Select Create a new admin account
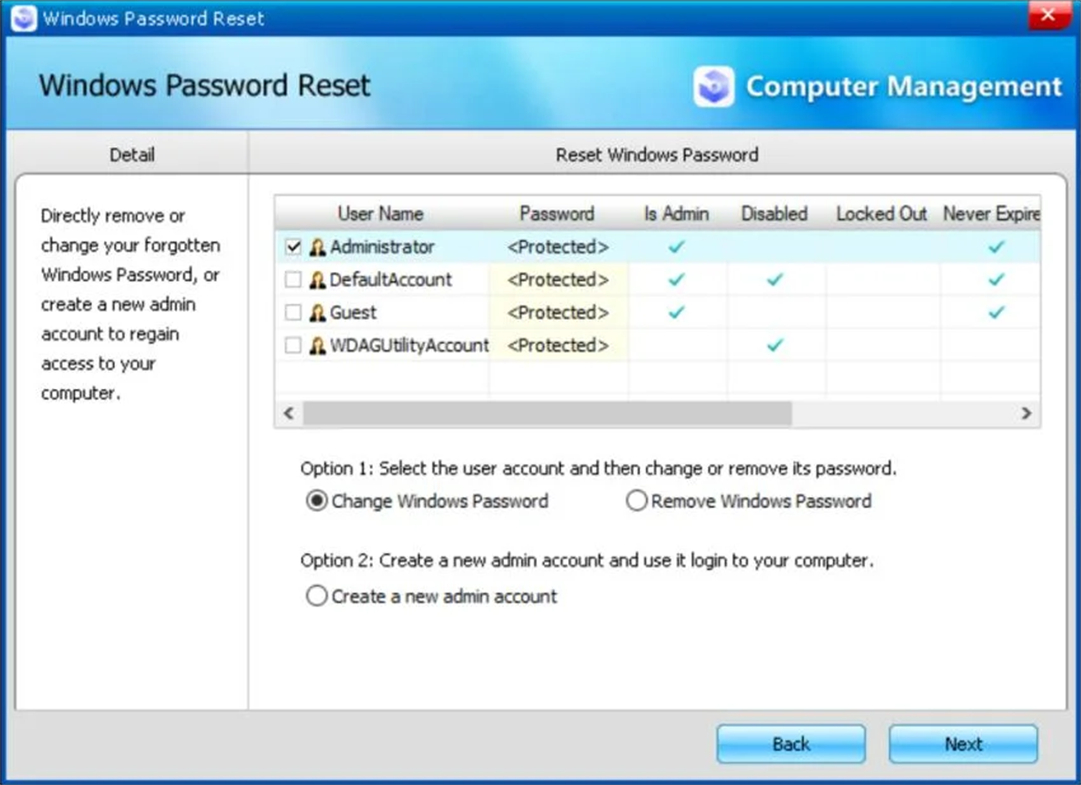This screenshot has width=1081, height=785. pyautogui.click(x=317, y=597)
